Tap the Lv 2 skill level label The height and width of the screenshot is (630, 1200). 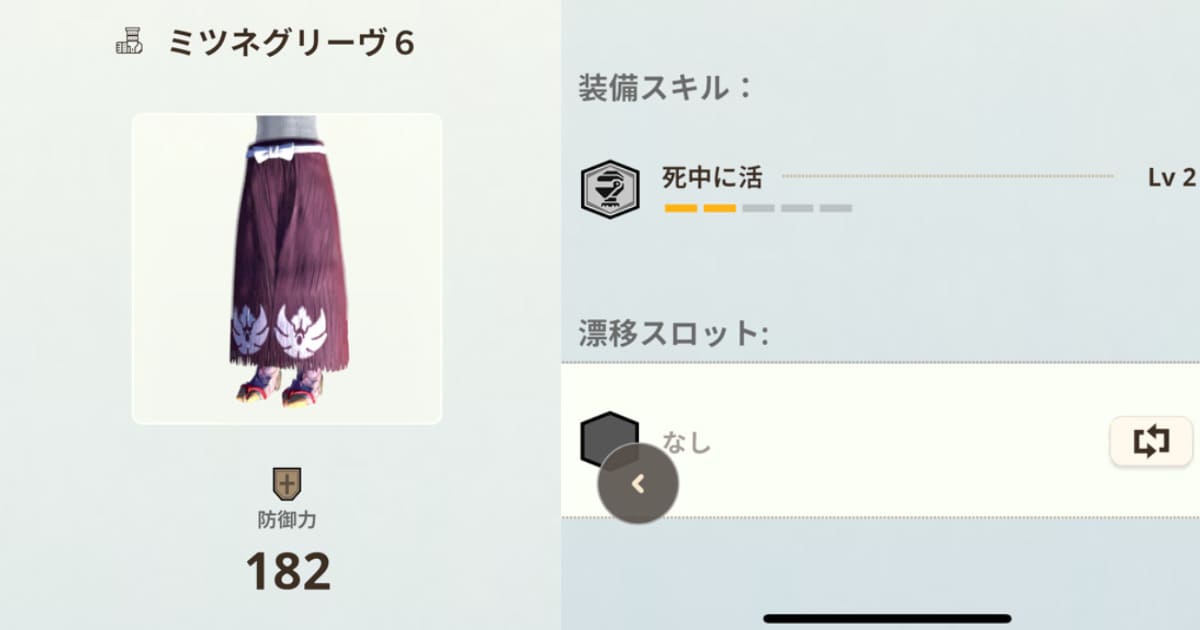click(x=1172, y=178)
